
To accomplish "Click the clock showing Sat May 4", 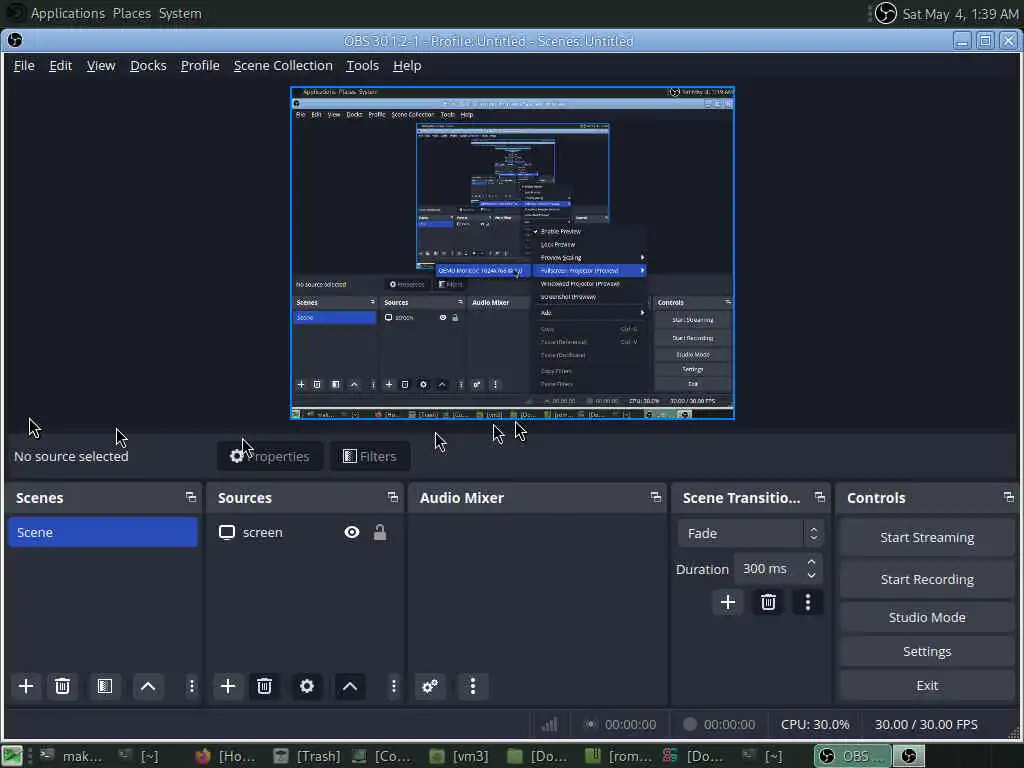I will pyautogui.click(x=959, y=14).
